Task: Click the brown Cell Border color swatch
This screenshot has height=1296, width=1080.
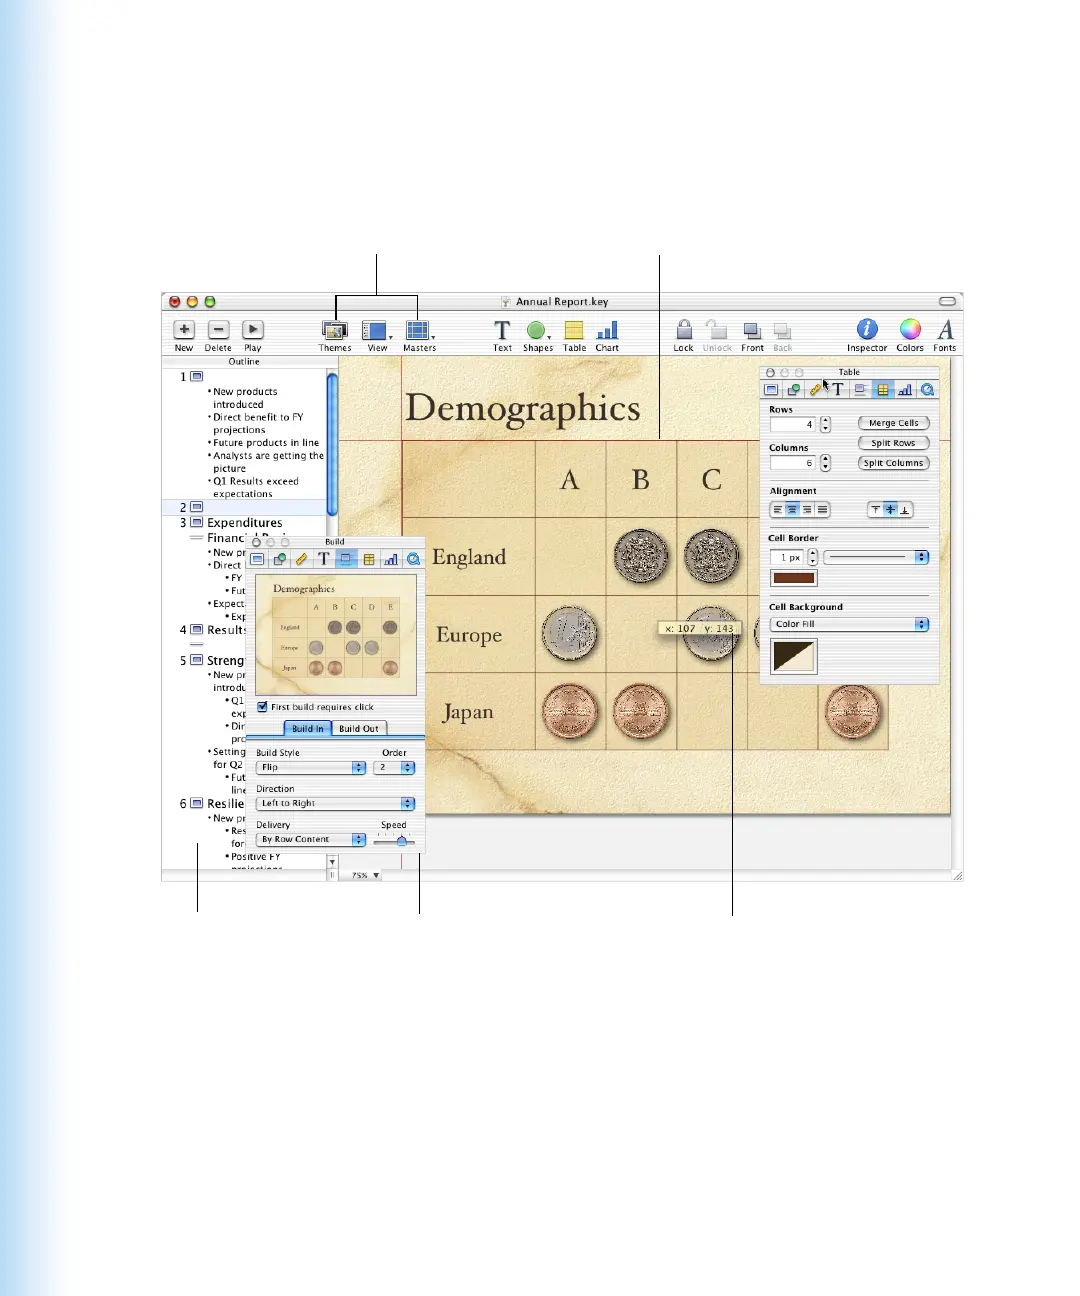Action: coord(793,578)
